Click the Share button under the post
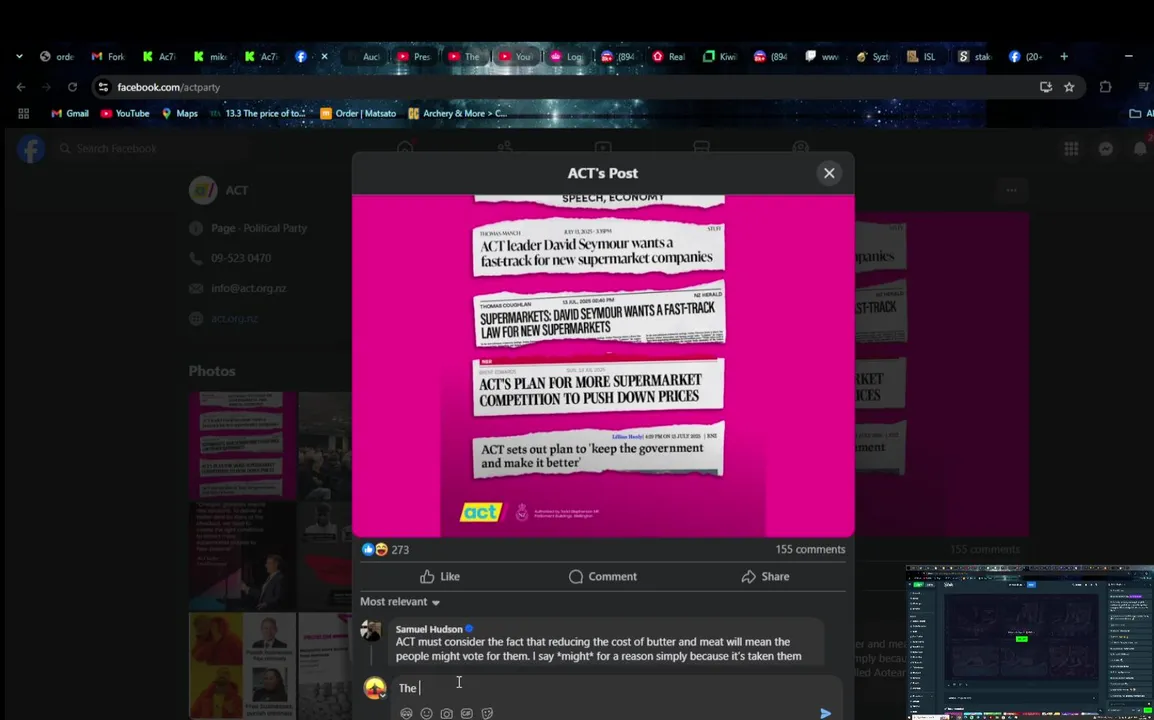 tap(765, 576)
